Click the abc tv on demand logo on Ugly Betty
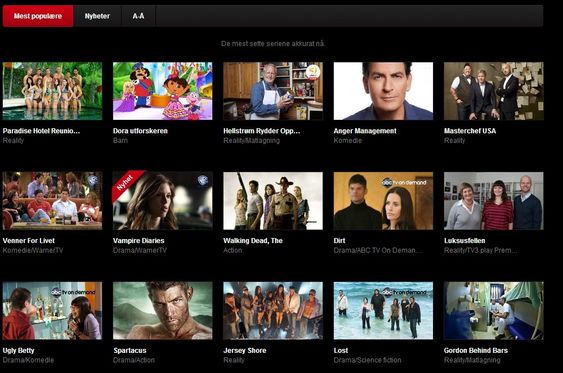563x373 pixels. click(73, 292)
